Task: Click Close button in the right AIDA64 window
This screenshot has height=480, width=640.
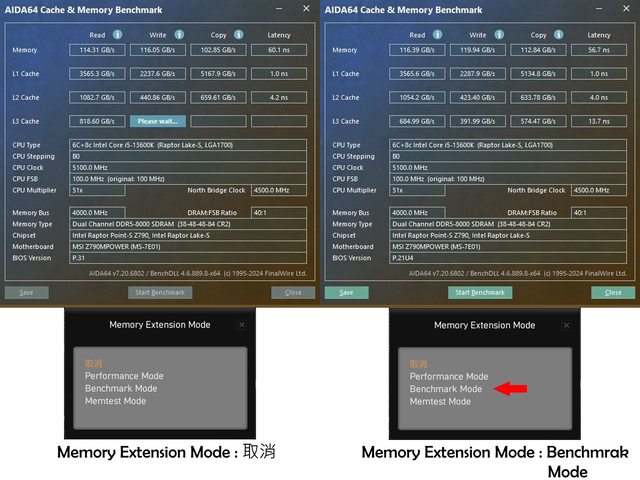Action: coord(613,293)
